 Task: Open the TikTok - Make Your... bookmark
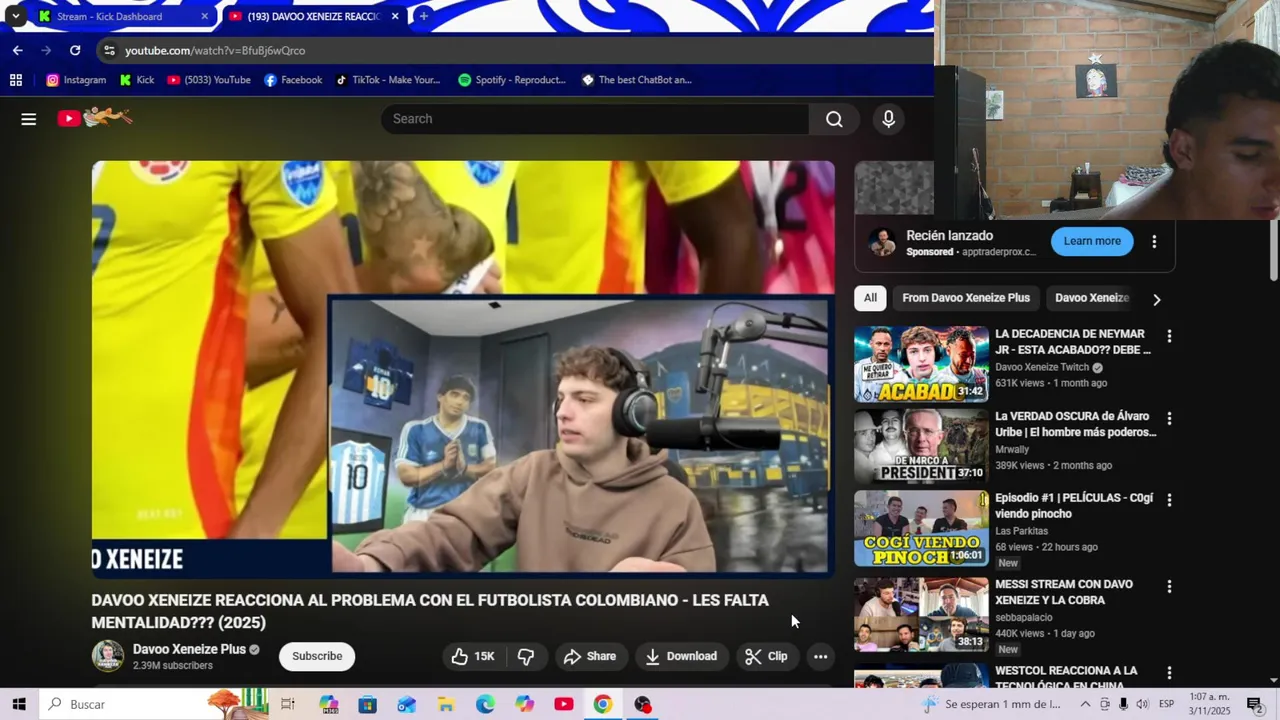(388, 80)
